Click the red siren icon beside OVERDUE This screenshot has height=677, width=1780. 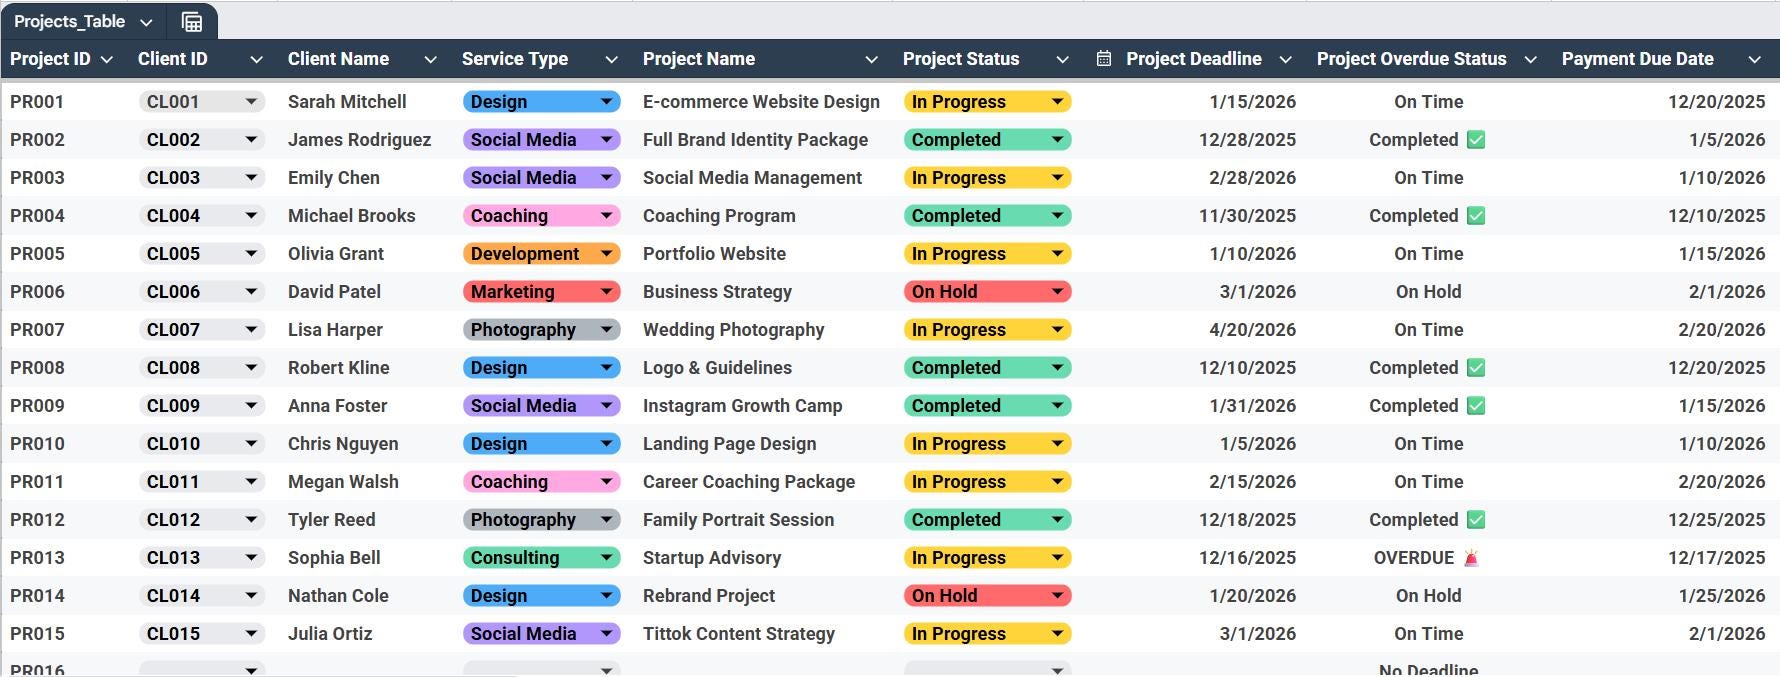[x=1471, y=558]
